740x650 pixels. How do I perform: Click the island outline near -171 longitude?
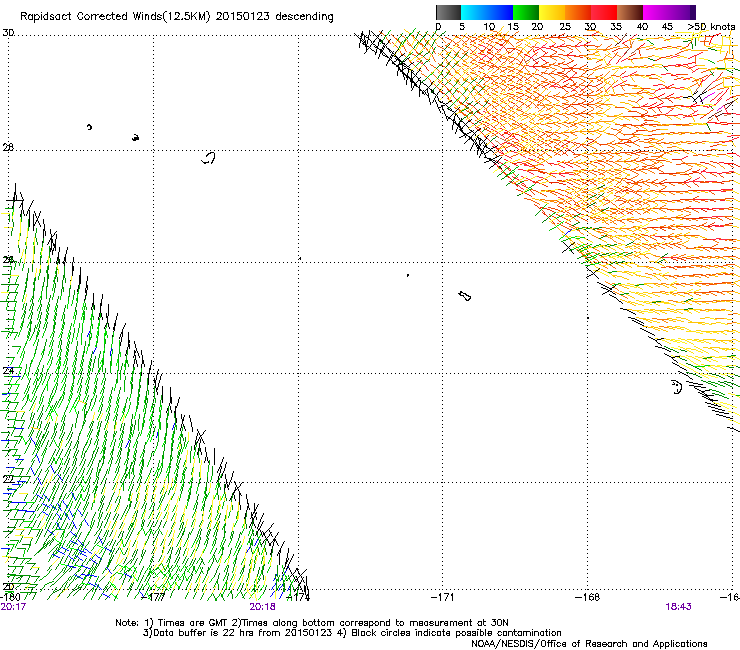tap(464, 296)
